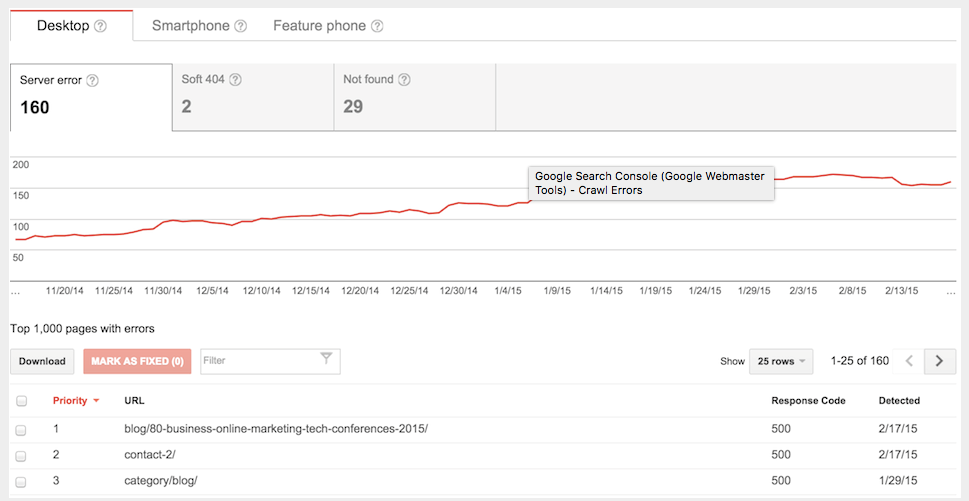The width and height of the screenshot is (969, 501).
Task: Click the Download button
Action: click(x=42, y=361)
